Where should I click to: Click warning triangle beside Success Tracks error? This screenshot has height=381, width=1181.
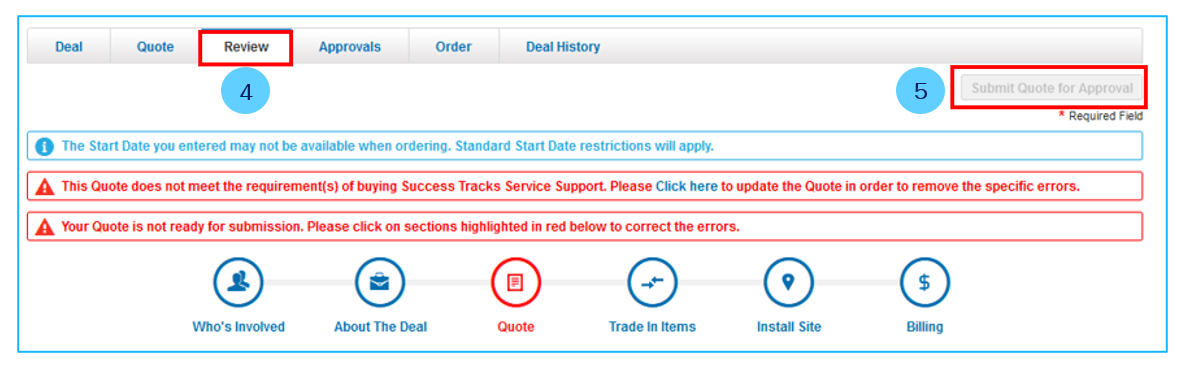coord(45,186)
